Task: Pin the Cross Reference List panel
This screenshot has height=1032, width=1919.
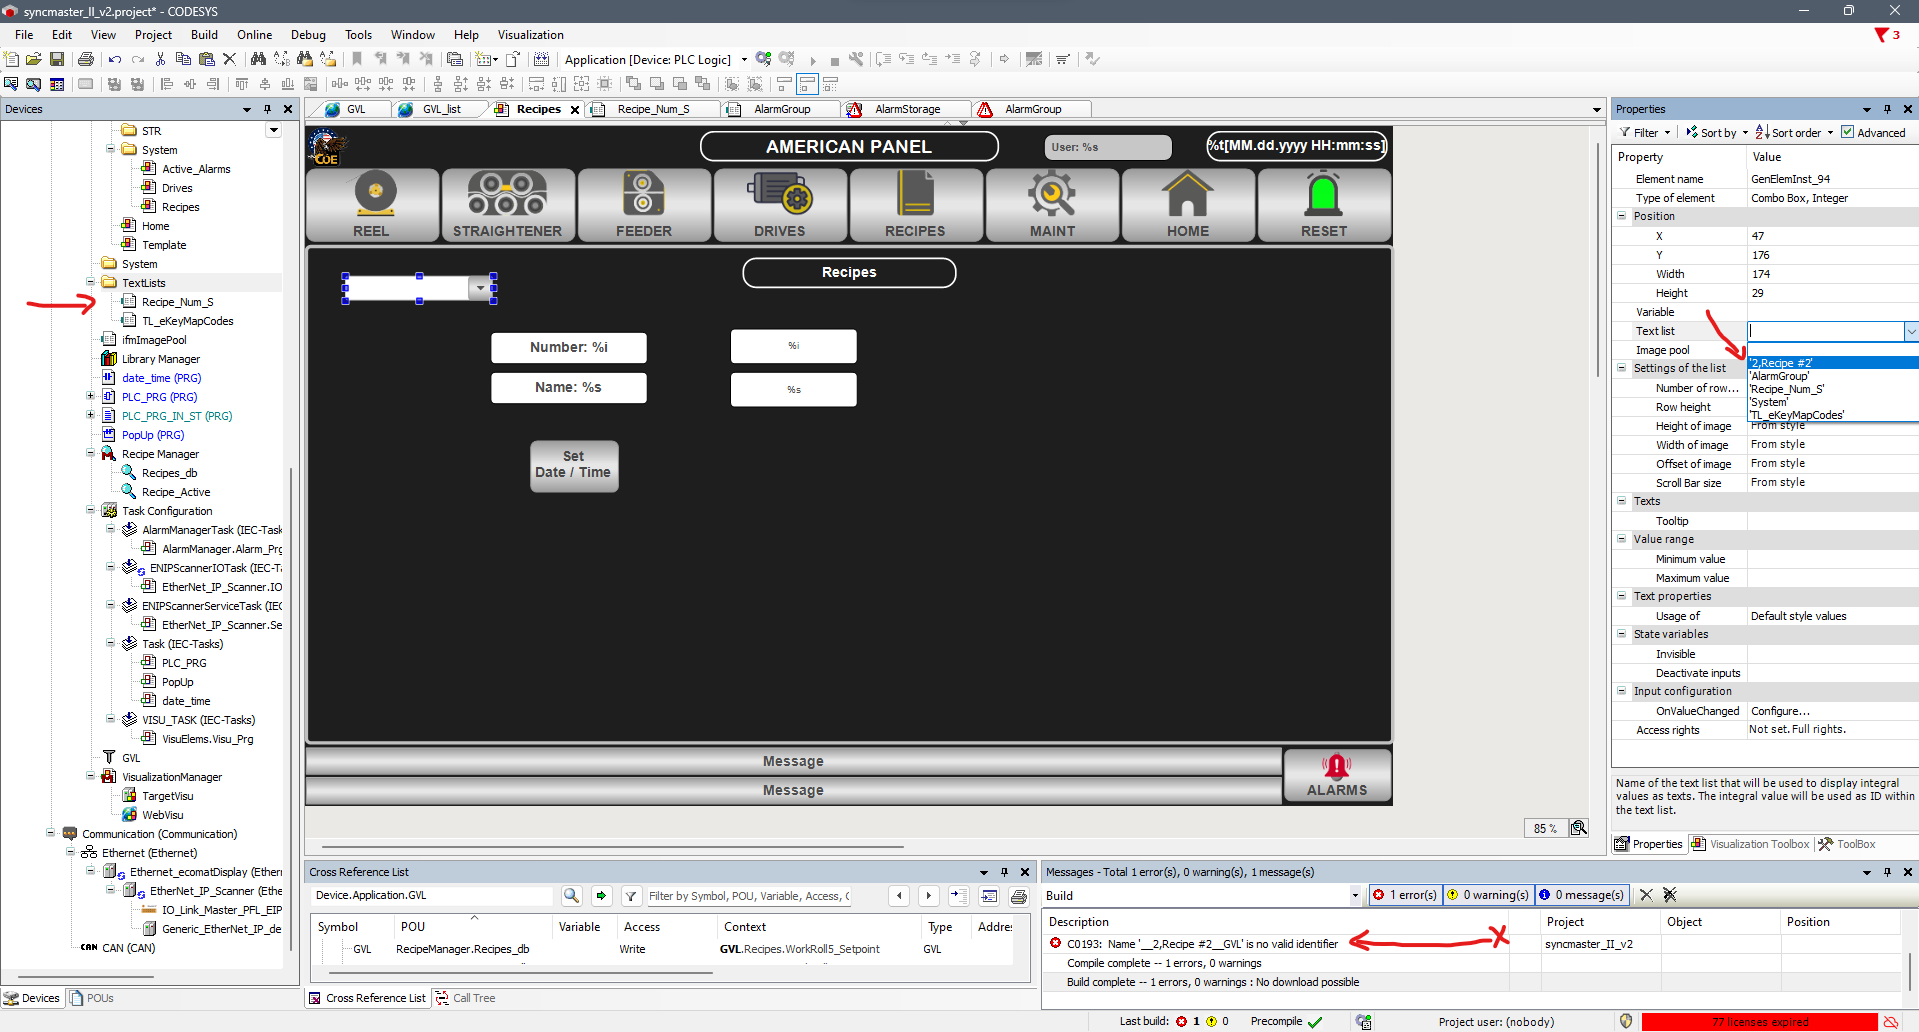Action: 1004,872
